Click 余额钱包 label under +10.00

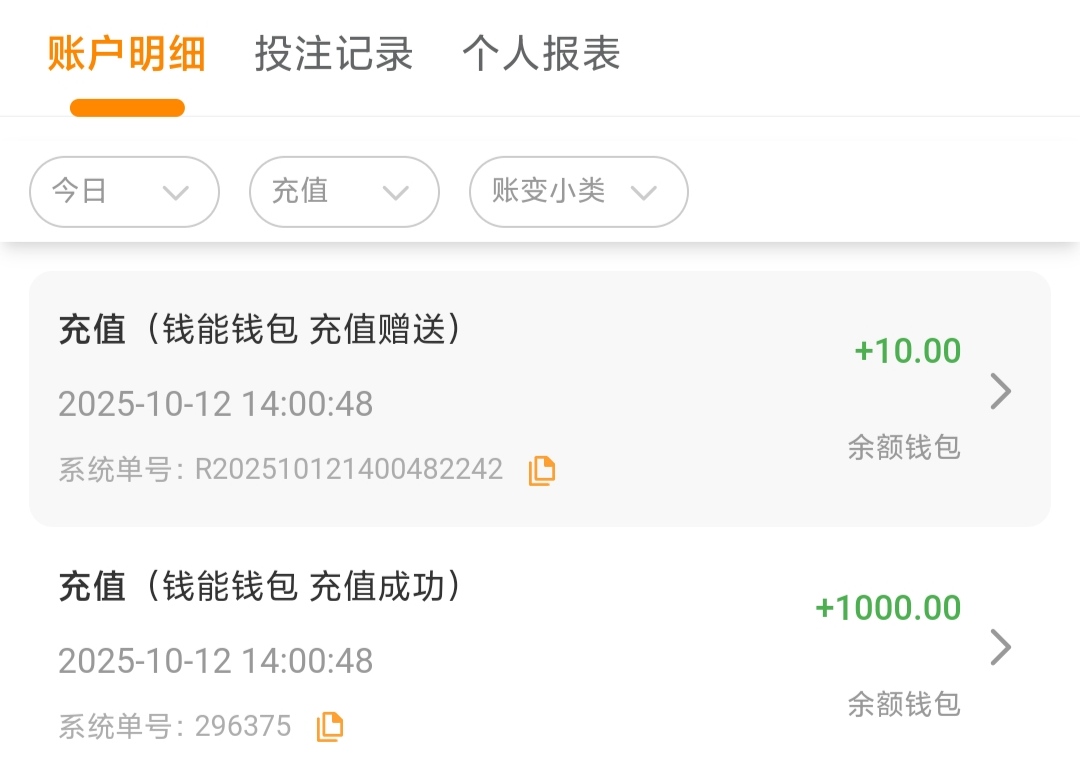click(x=904, y=447)
